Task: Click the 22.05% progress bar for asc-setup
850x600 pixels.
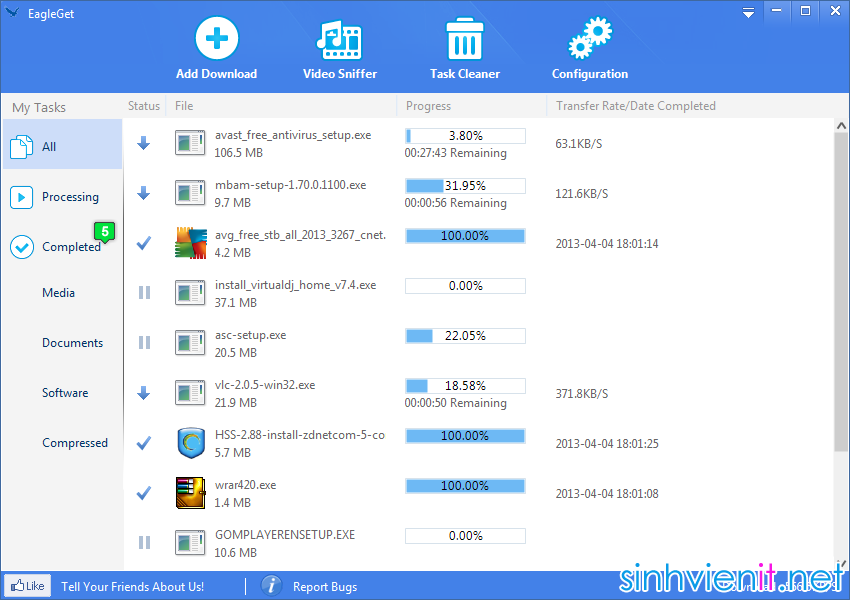Action: coord(465,336)
